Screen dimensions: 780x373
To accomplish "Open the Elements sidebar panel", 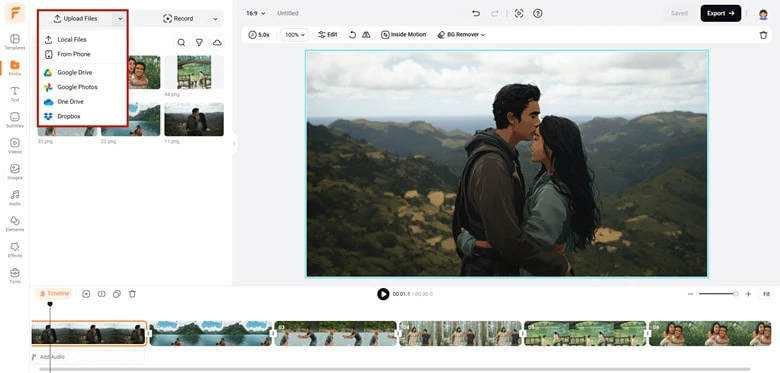I will tap(15, 223).
